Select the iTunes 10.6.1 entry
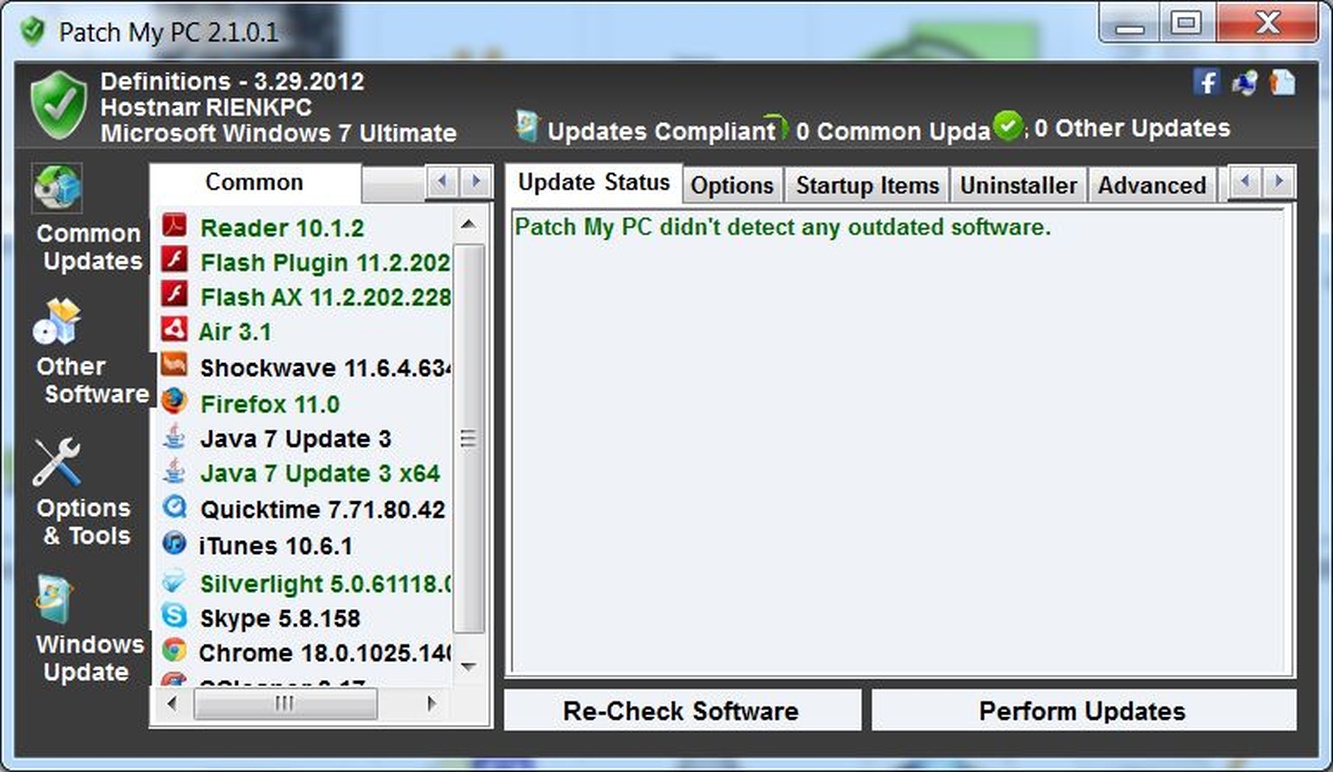This screenshot has height=772, width=1333. [x=275, y=546]
